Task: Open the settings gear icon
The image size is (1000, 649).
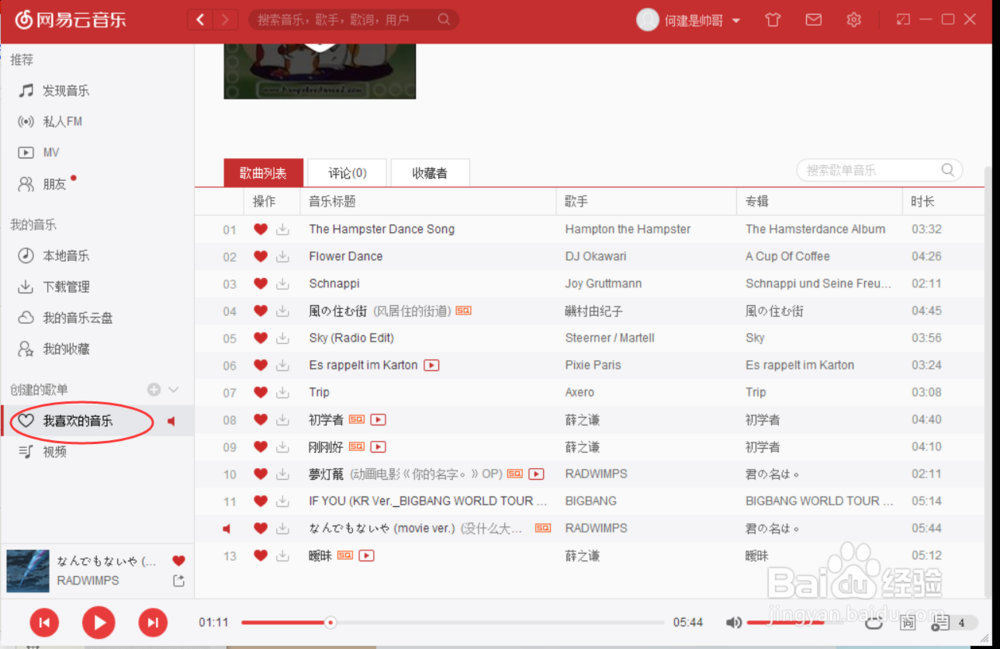Action: coord(853,20)
